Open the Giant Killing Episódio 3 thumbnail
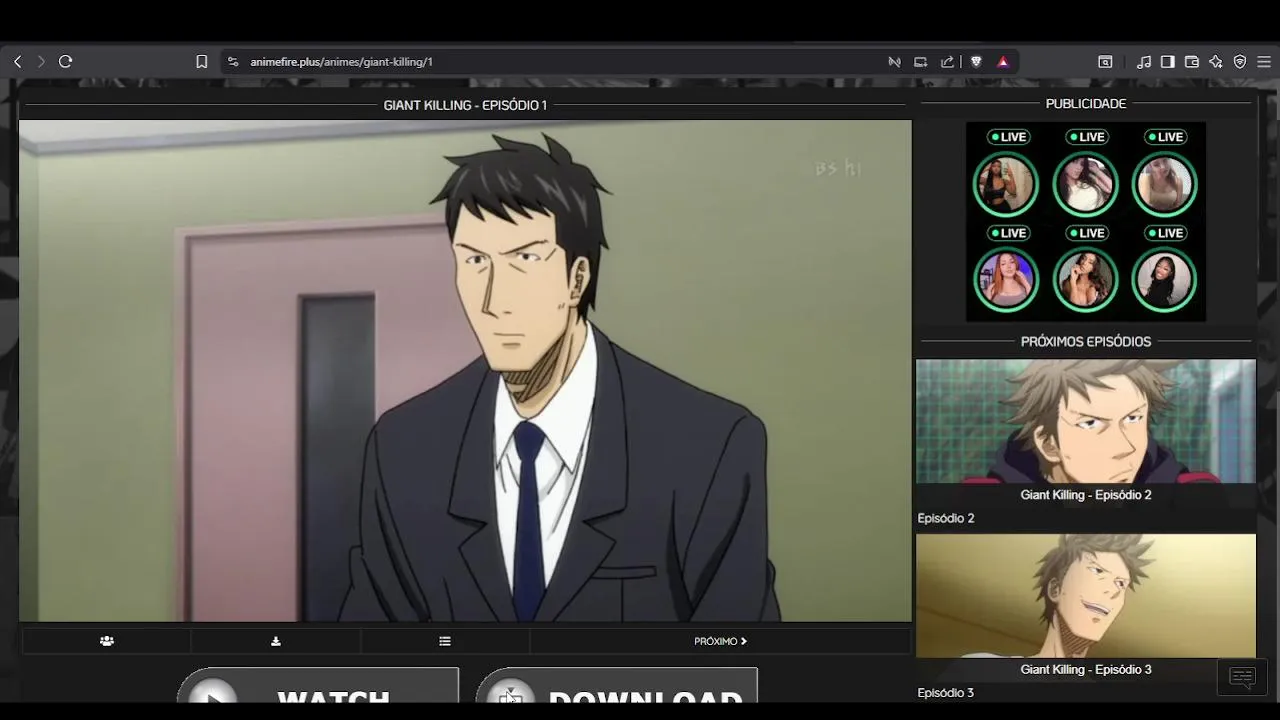Screen dimensions: 1280x720 click(x=1086, y=596)
